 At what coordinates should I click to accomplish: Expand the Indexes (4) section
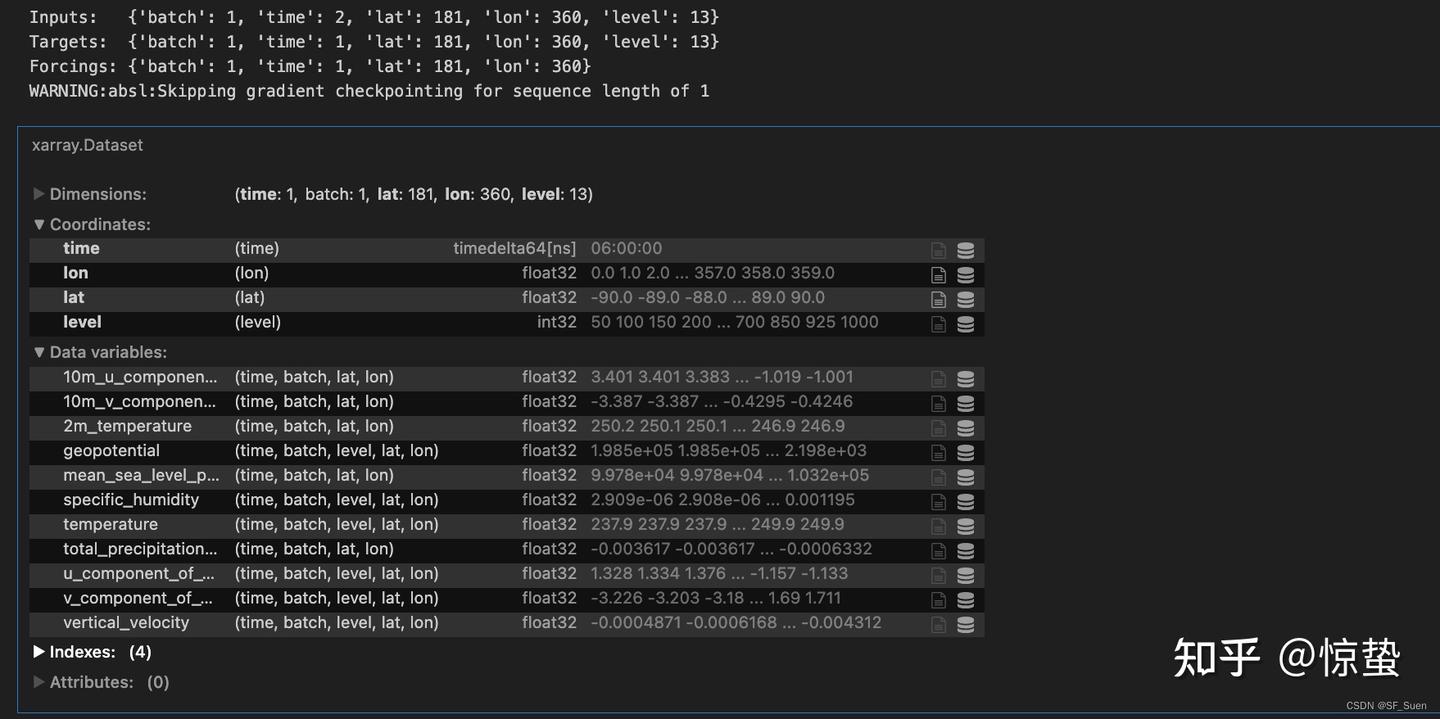92,652
